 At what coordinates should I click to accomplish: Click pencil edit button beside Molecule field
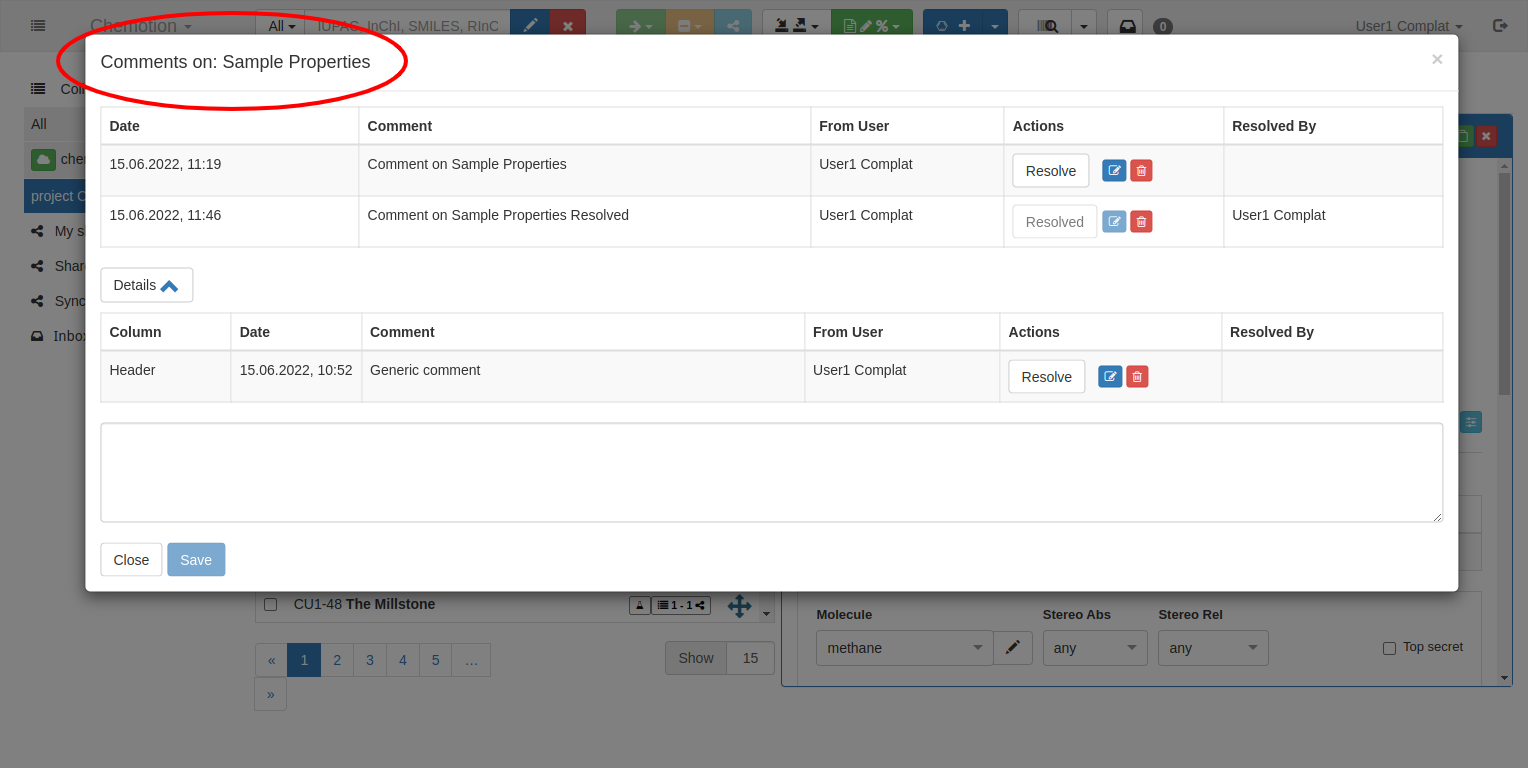[x=1013, y=648]
